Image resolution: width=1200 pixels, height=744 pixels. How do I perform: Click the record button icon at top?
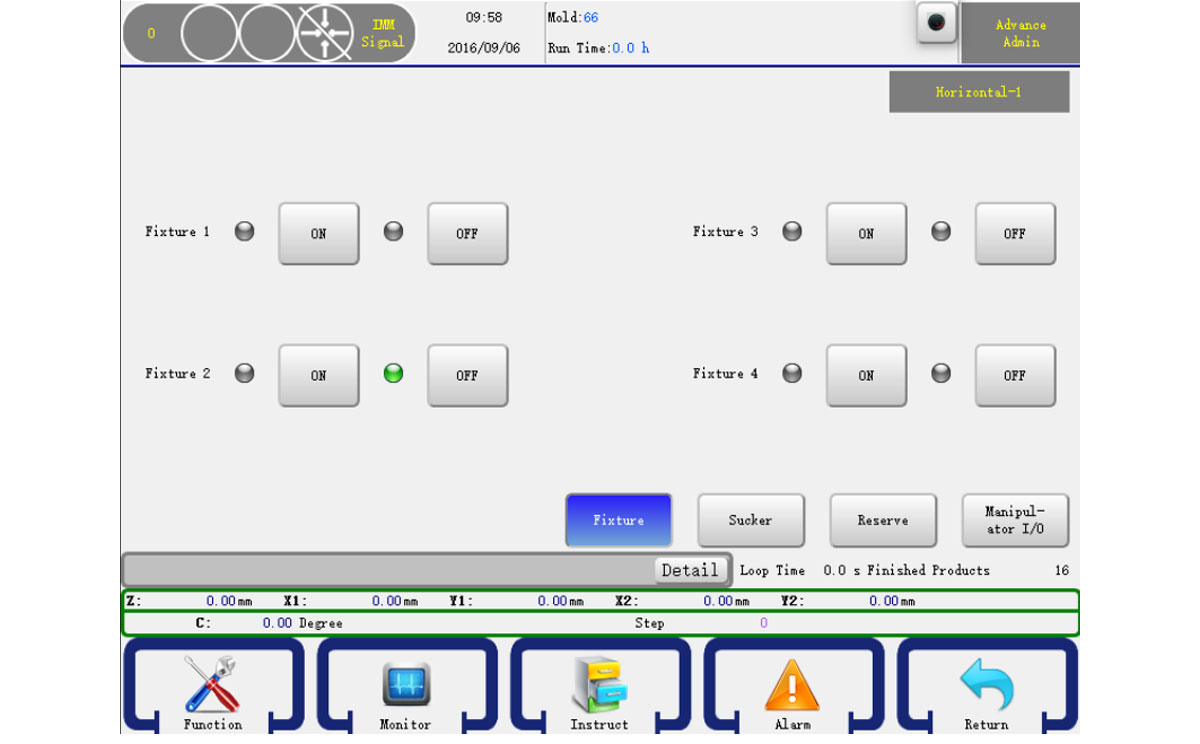click(x=936, y=24)
